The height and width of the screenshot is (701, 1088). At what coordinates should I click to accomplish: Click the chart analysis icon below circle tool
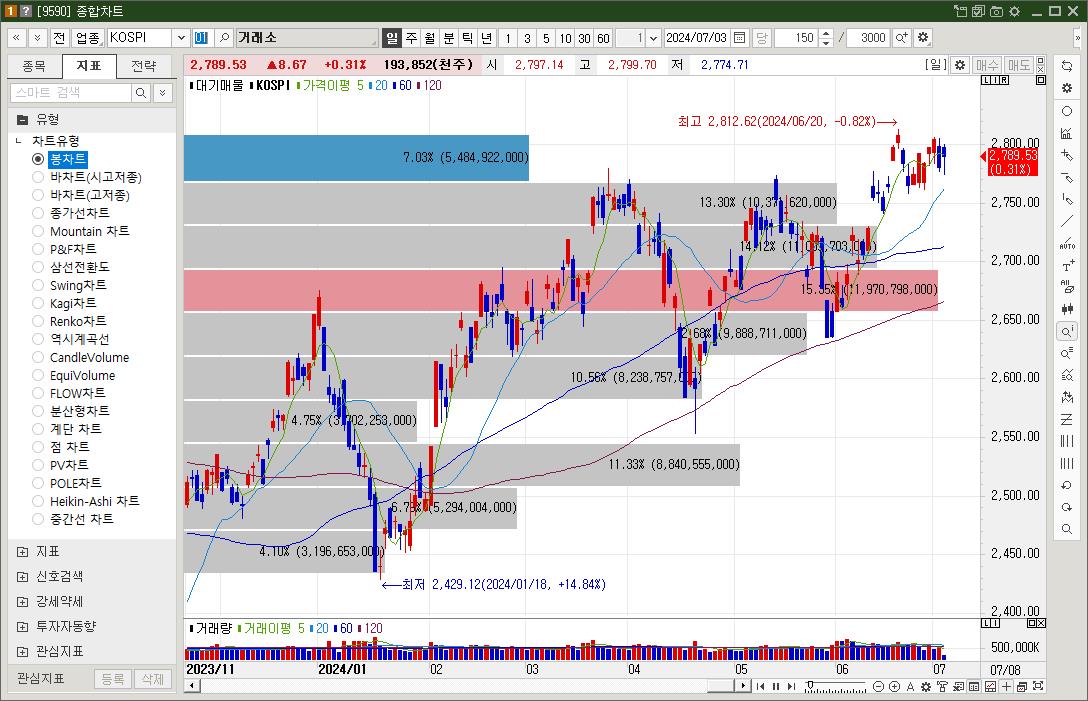click(1067, 133)
